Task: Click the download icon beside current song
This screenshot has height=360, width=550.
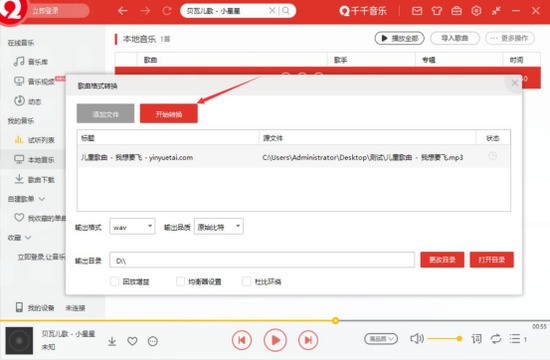Action: coord(112,341)
